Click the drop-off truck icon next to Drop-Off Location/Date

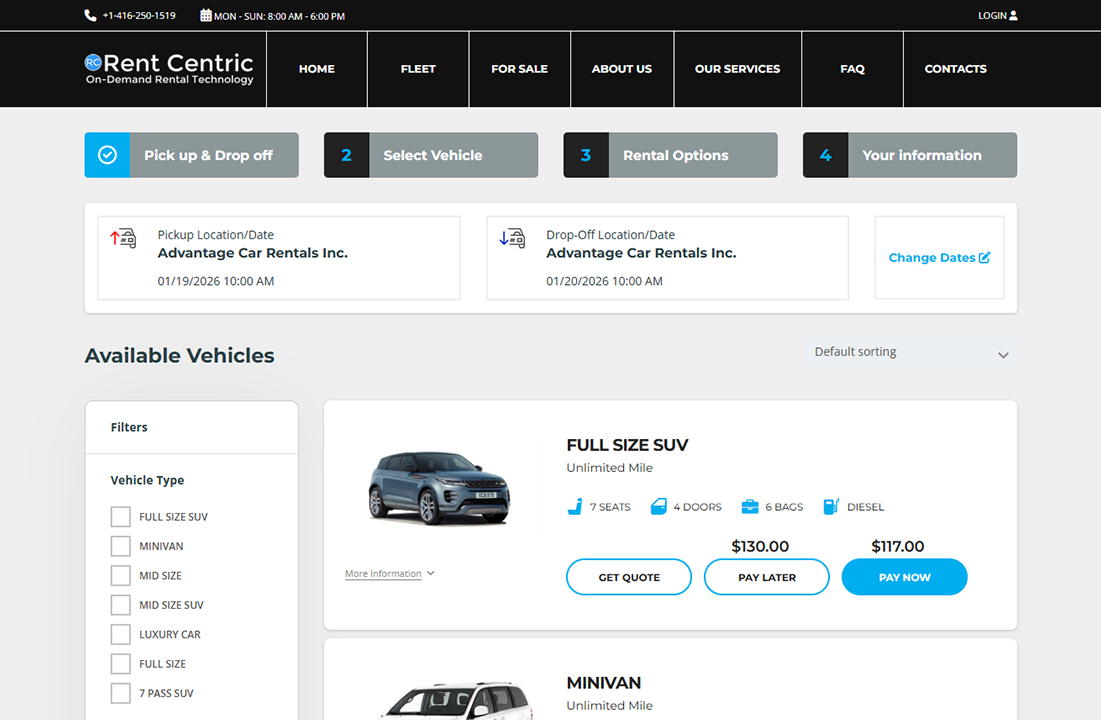pyautogui.click(x=512, y=238)
